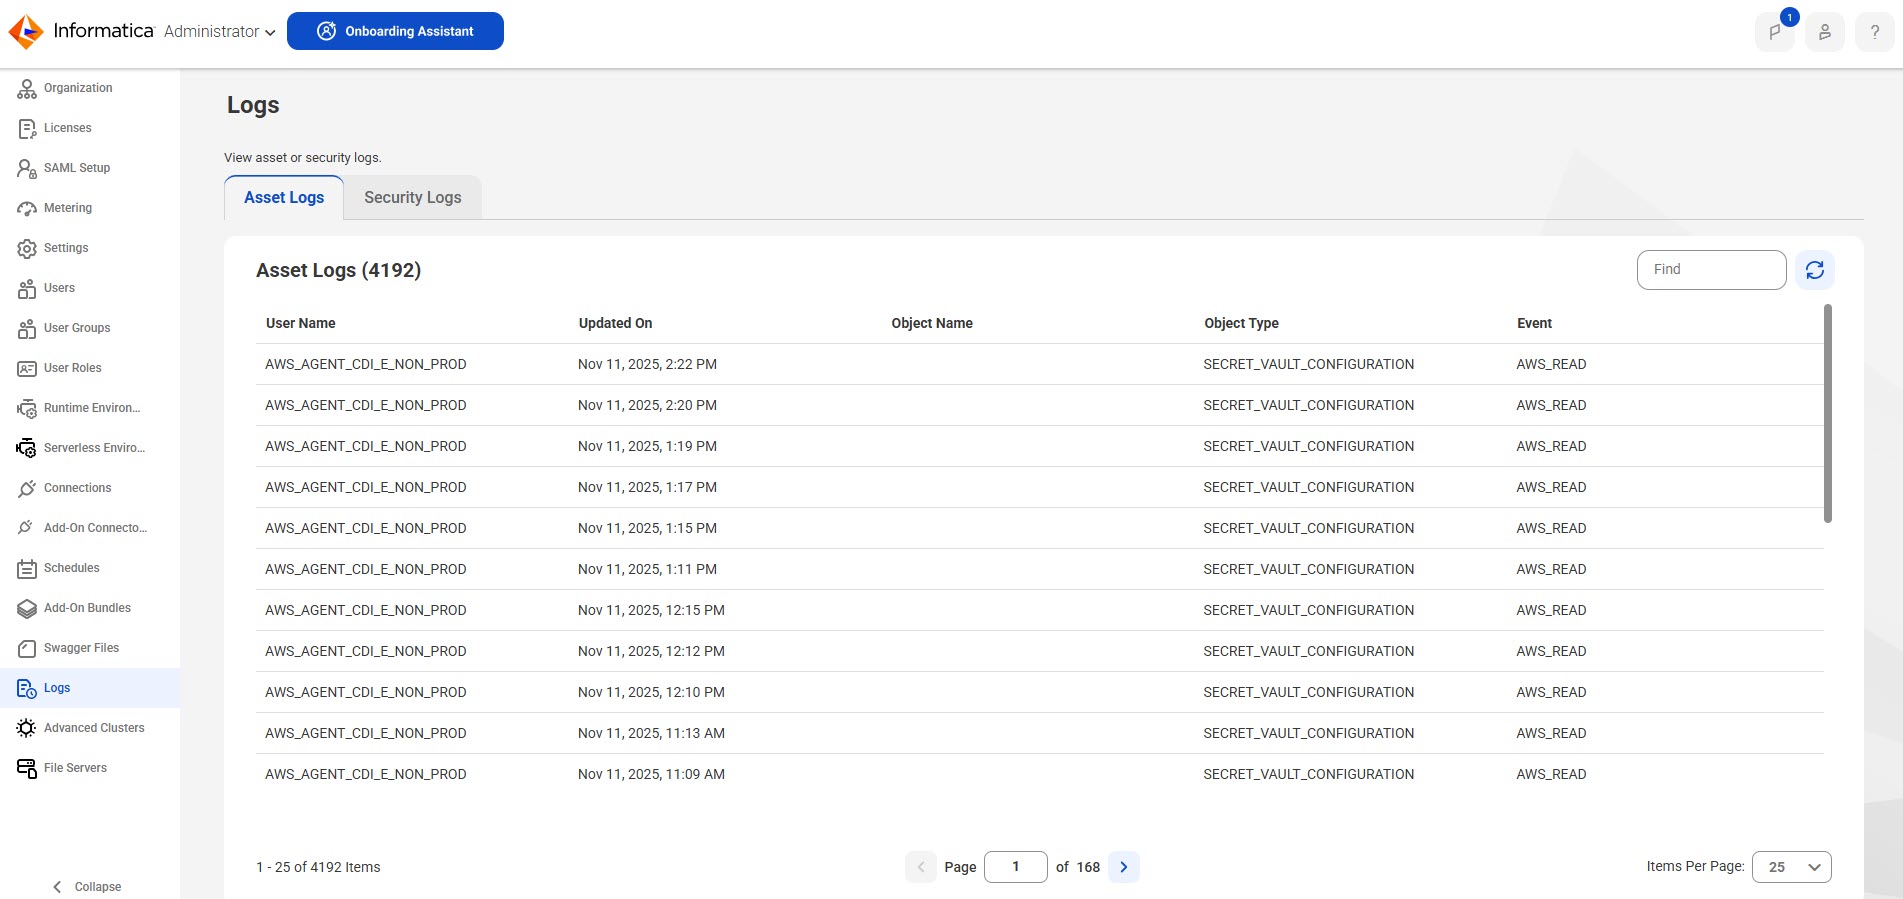Open Serverless Environments icon in sidebar
Image resolution: width=1903 pixels, height=899 pixels.
coord(27,448)
